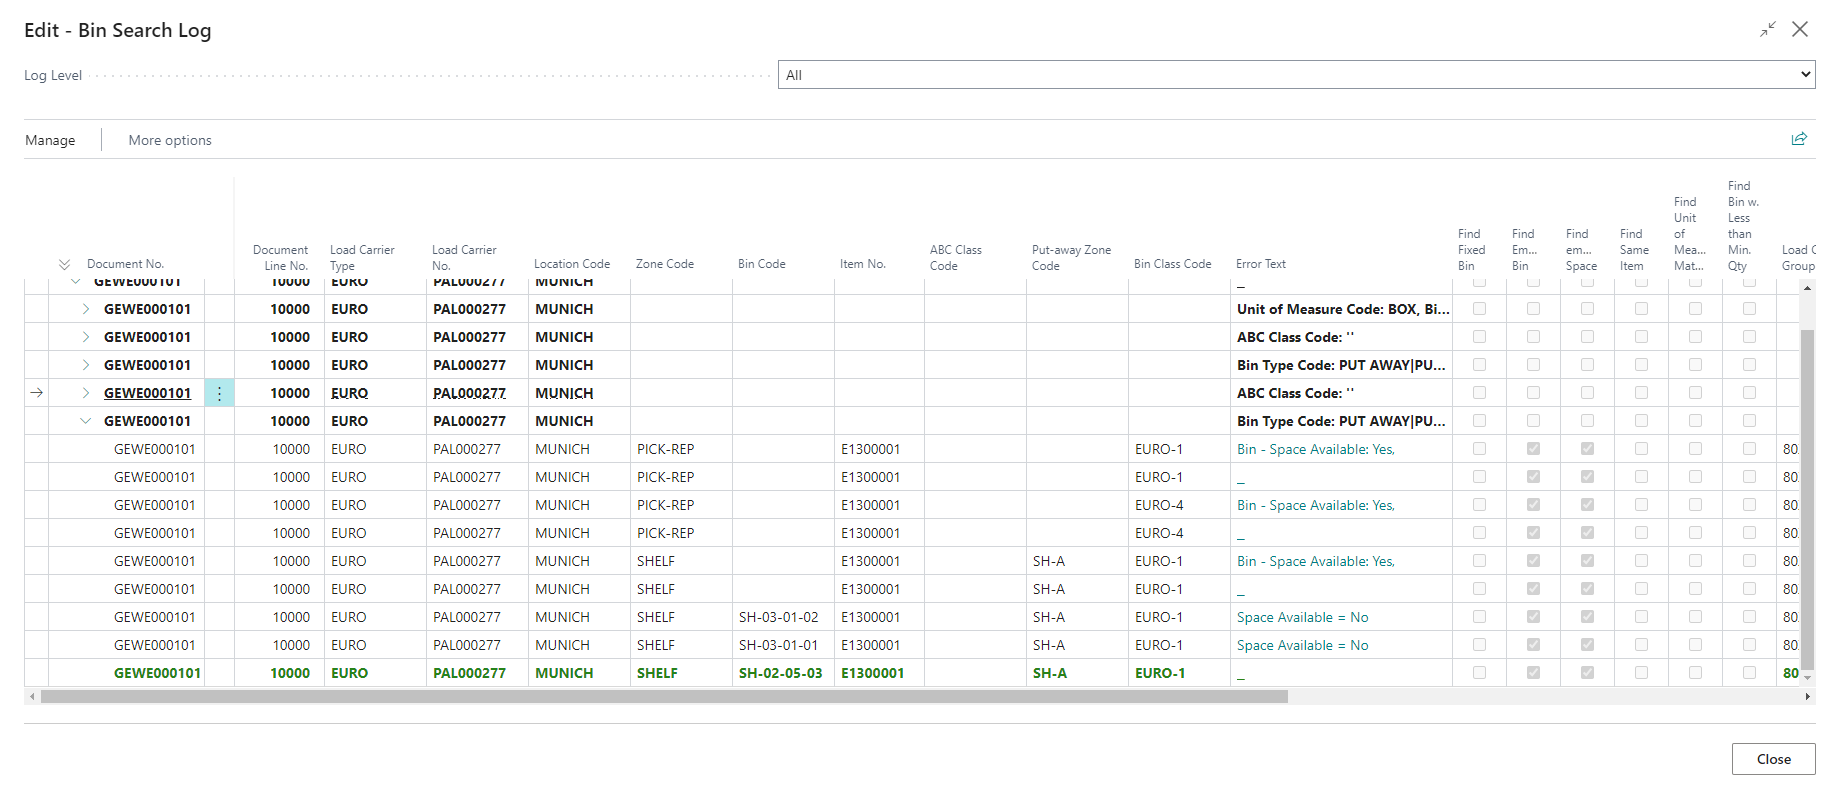
Task: Toggle Find Empty Bin checkbox in SH-03-01-01 row
Action: tap(1533, 645)
